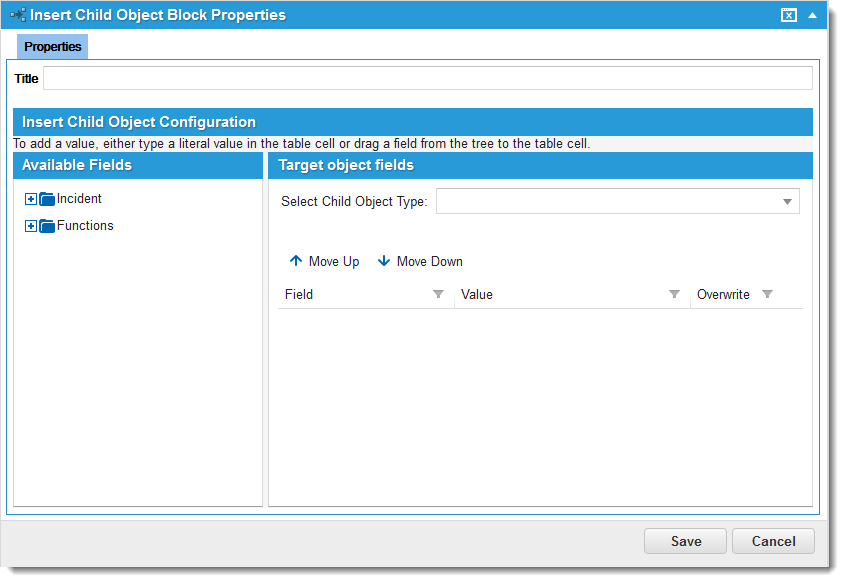The height and width of the screenshot is (582, 844).
Task: Expand the Incident tree node
Action: 29,198
